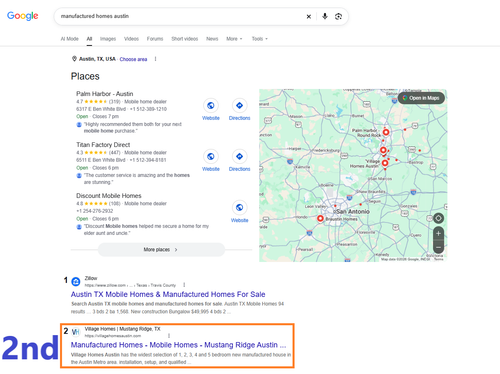Open the three-dot menu for the Zillow result

tap(184, 285)
